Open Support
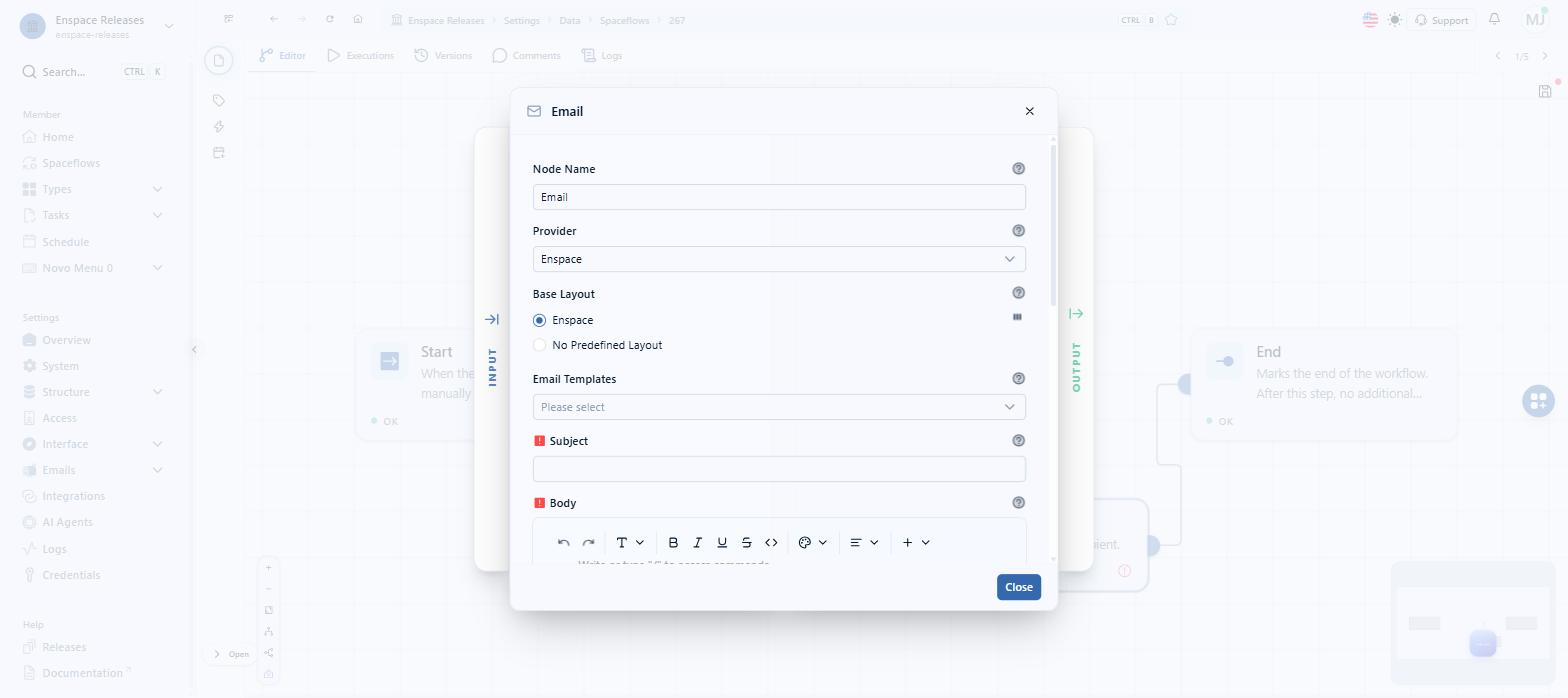This screenshot has height=698, width=1568. (x=1441, y=20)
